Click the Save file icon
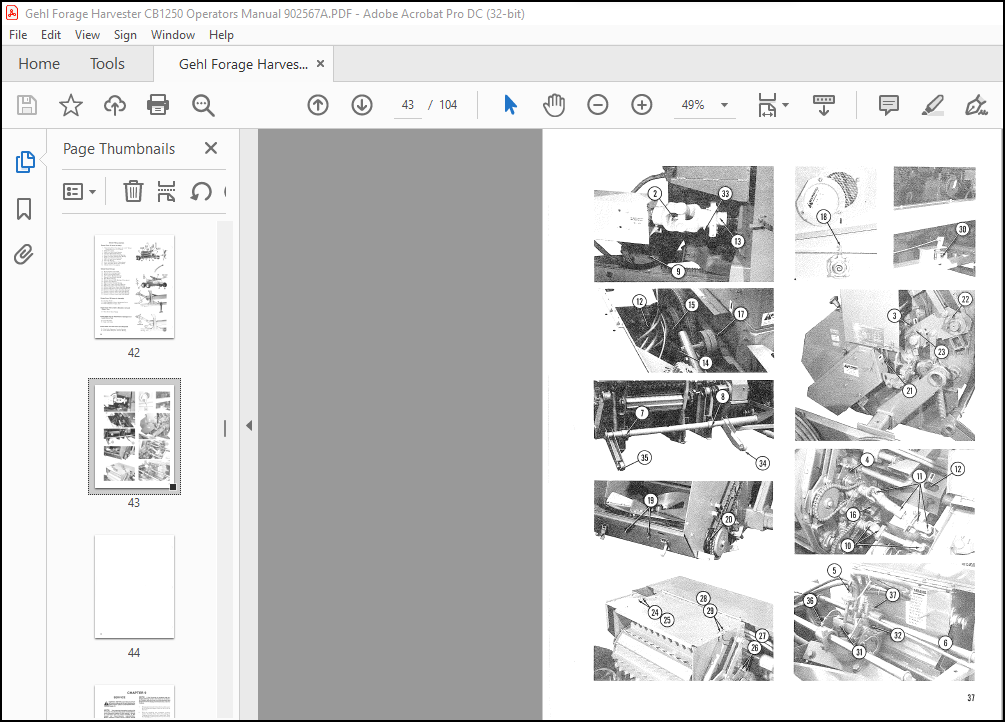 pos(27,105)
